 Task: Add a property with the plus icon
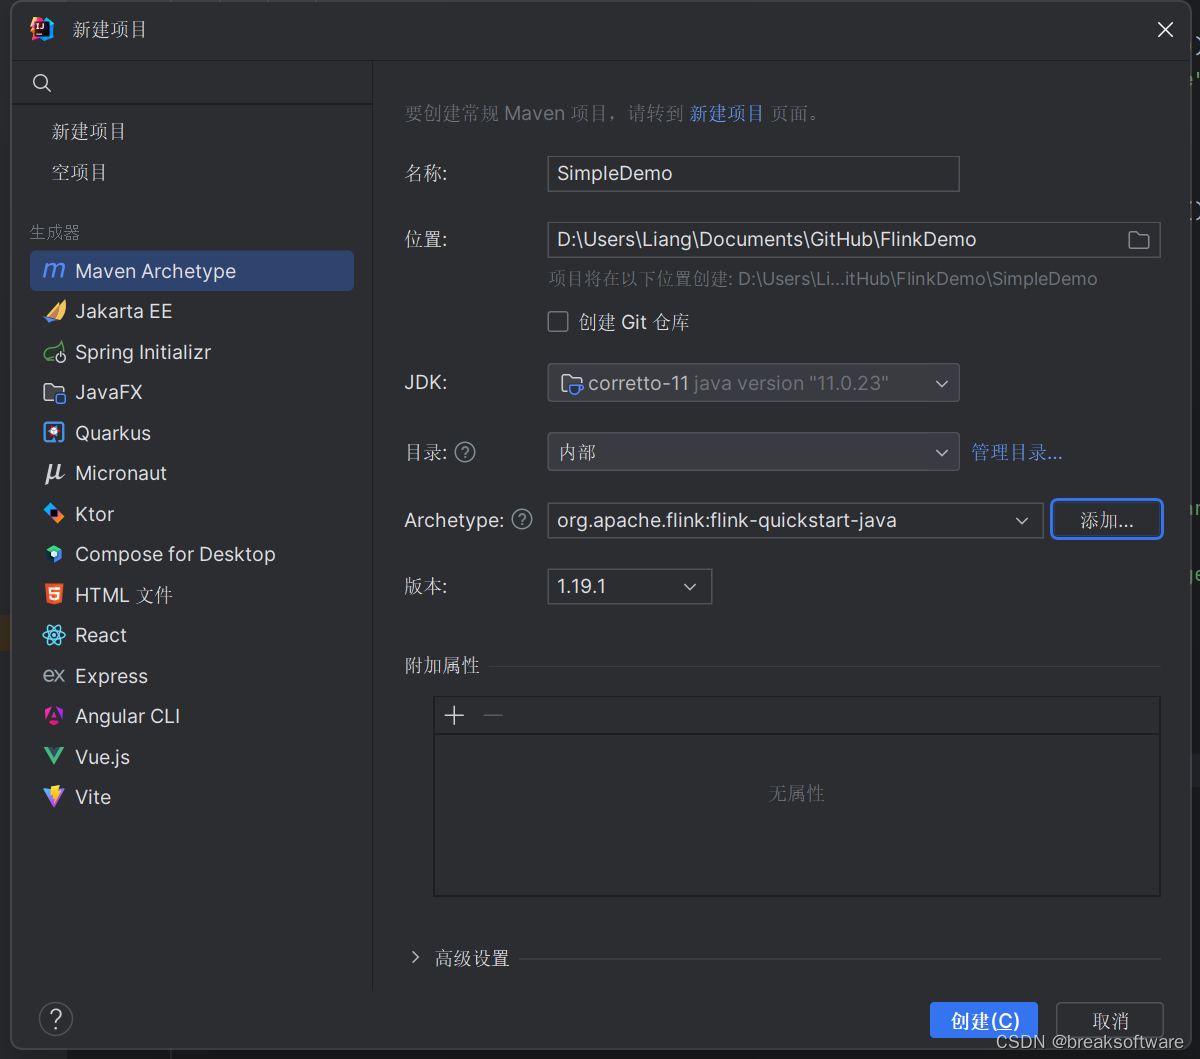[x=454, y=715]
